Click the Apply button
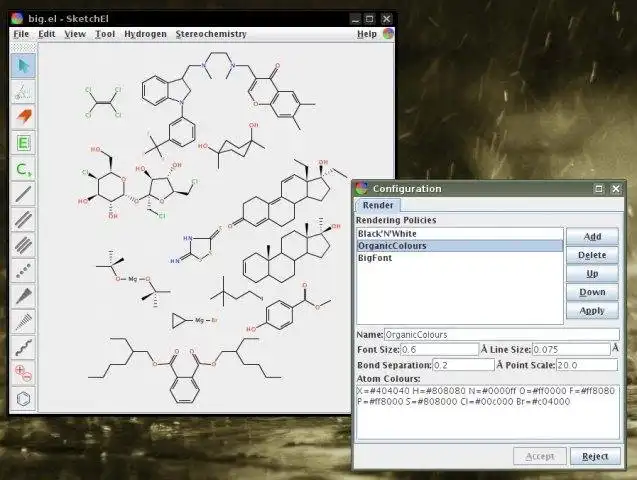The width and height of the screenshot is (637, 480). pyautogui.click(x=592, y=311)
